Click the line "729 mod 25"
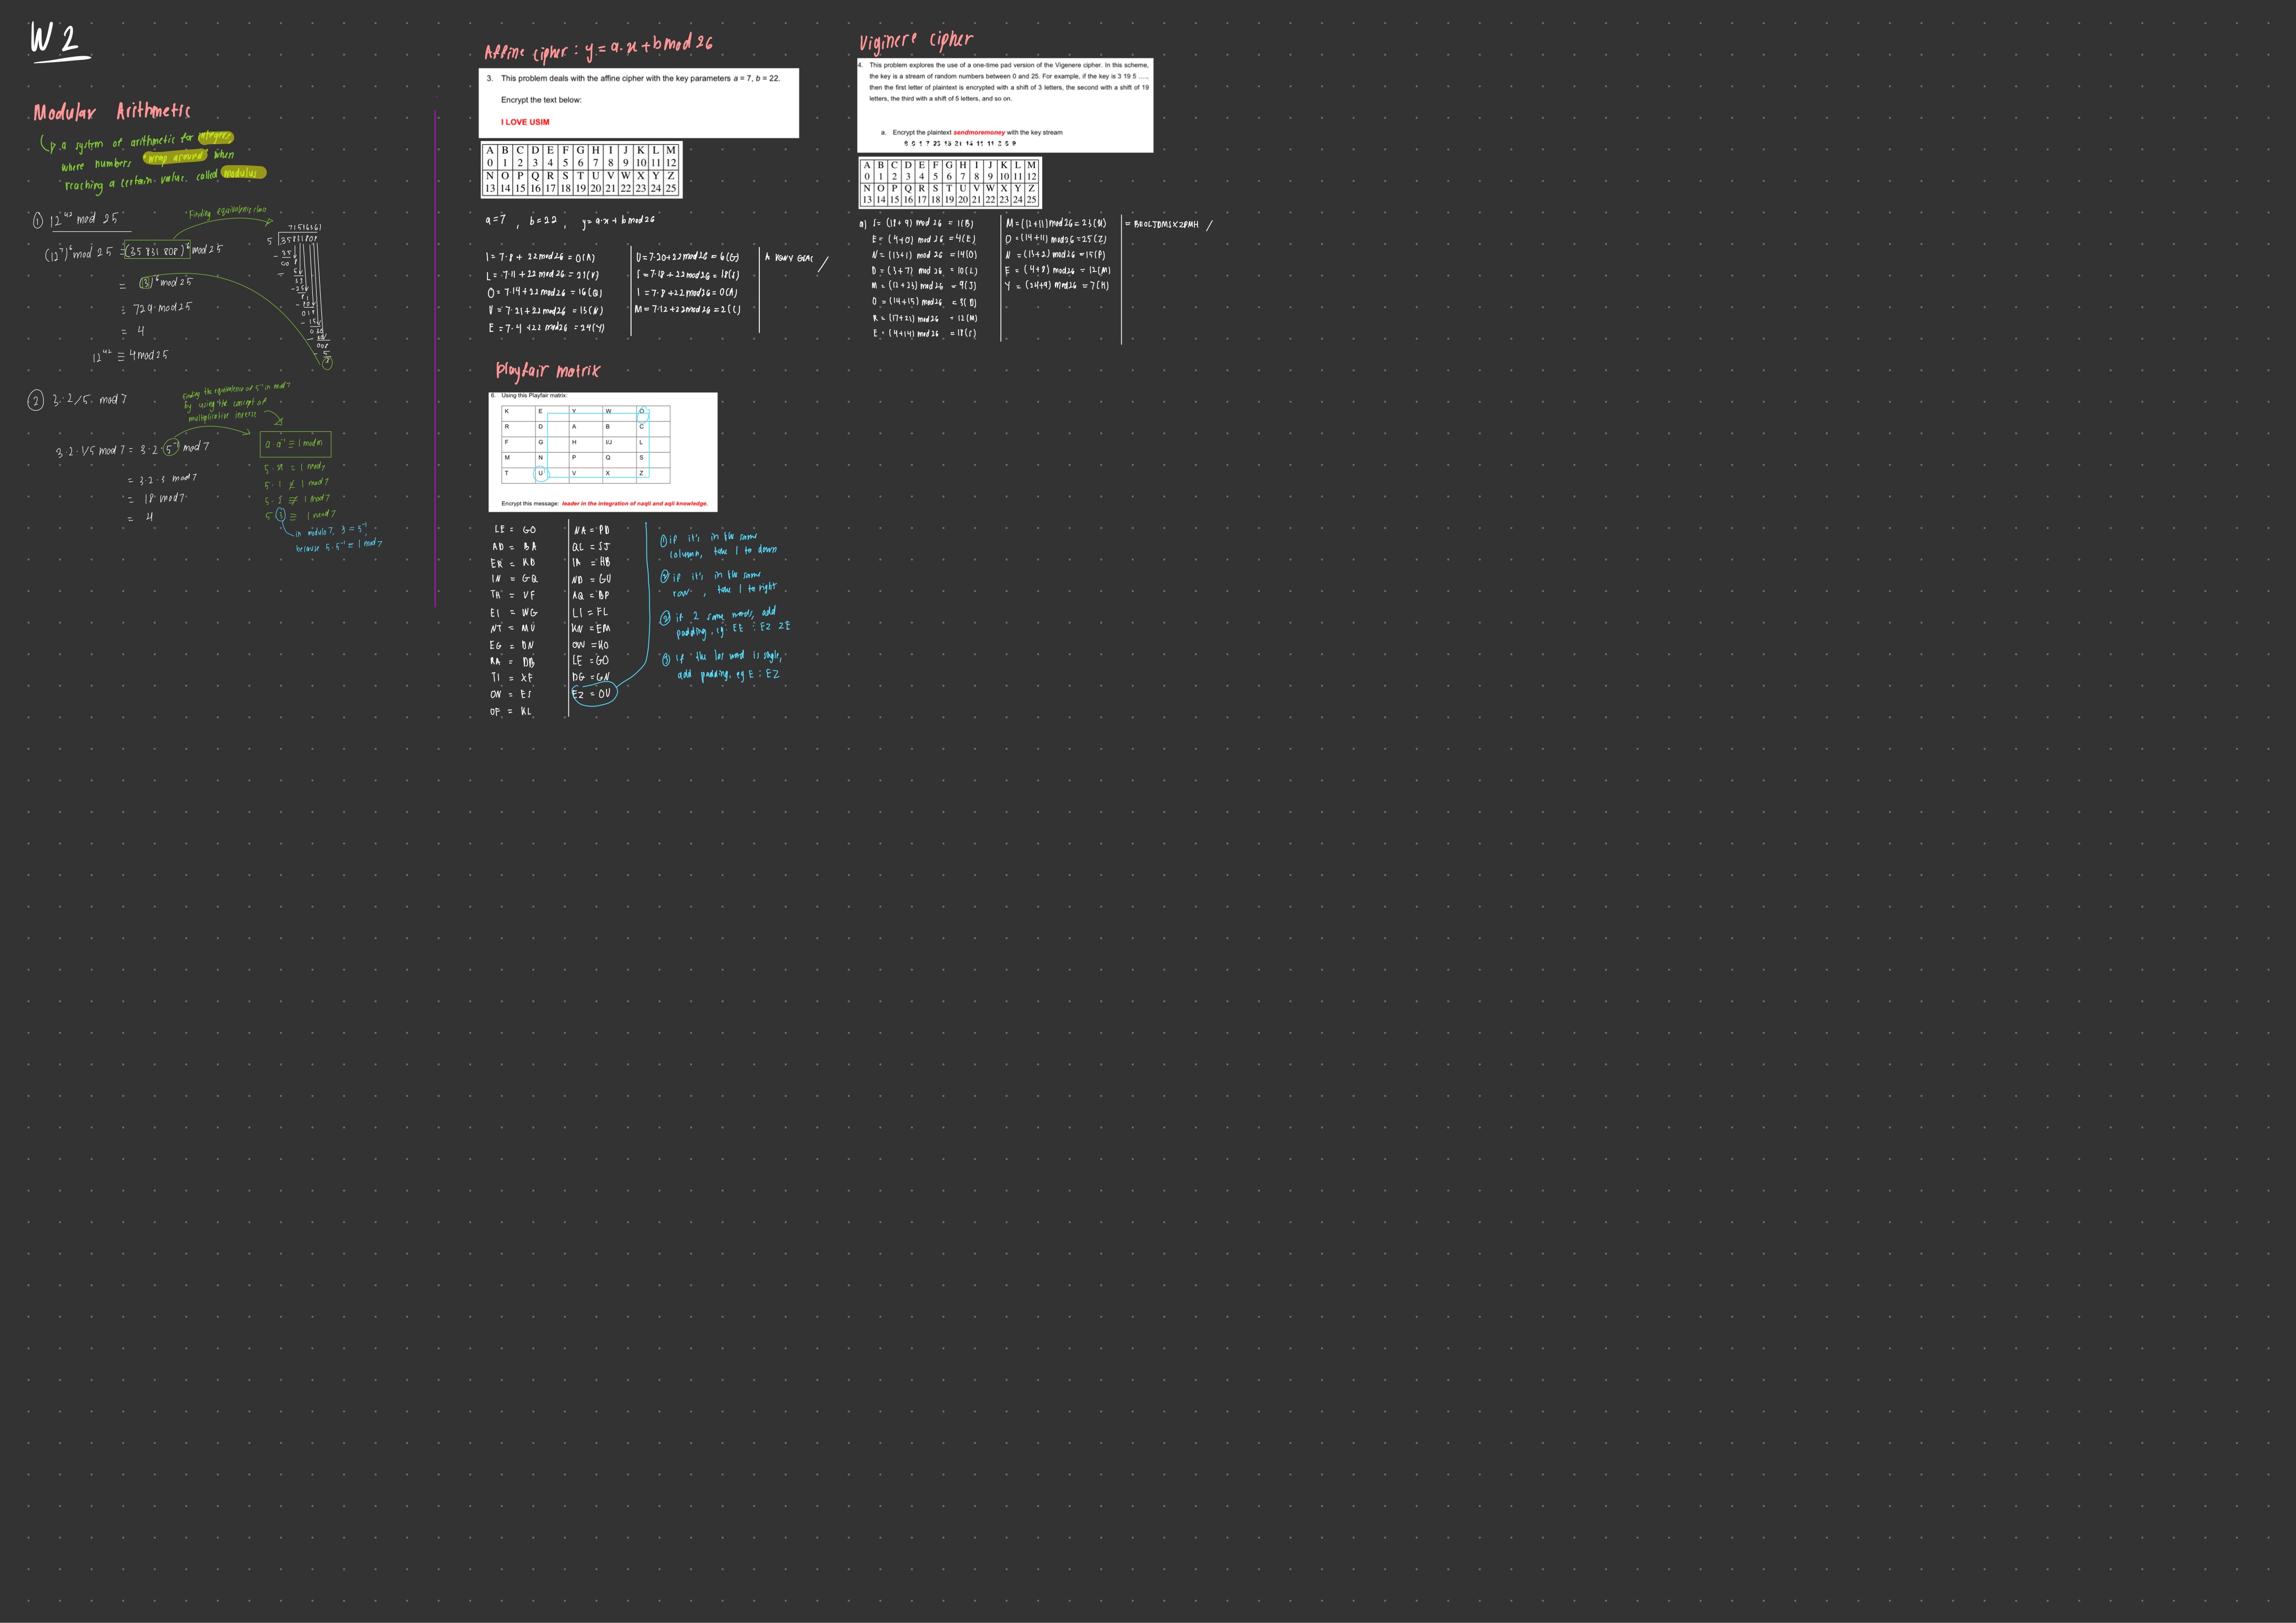The height and width of the screenshot is (1623, 2296). coord(158,308)
